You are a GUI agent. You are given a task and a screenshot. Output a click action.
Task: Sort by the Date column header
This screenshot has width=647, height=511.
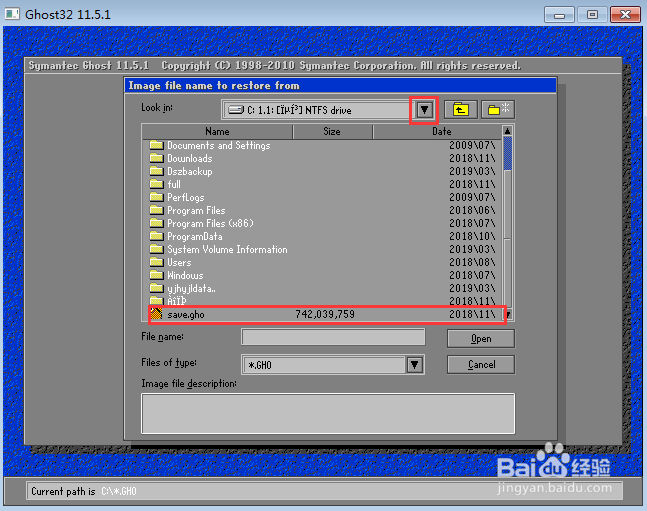(438, 132)
